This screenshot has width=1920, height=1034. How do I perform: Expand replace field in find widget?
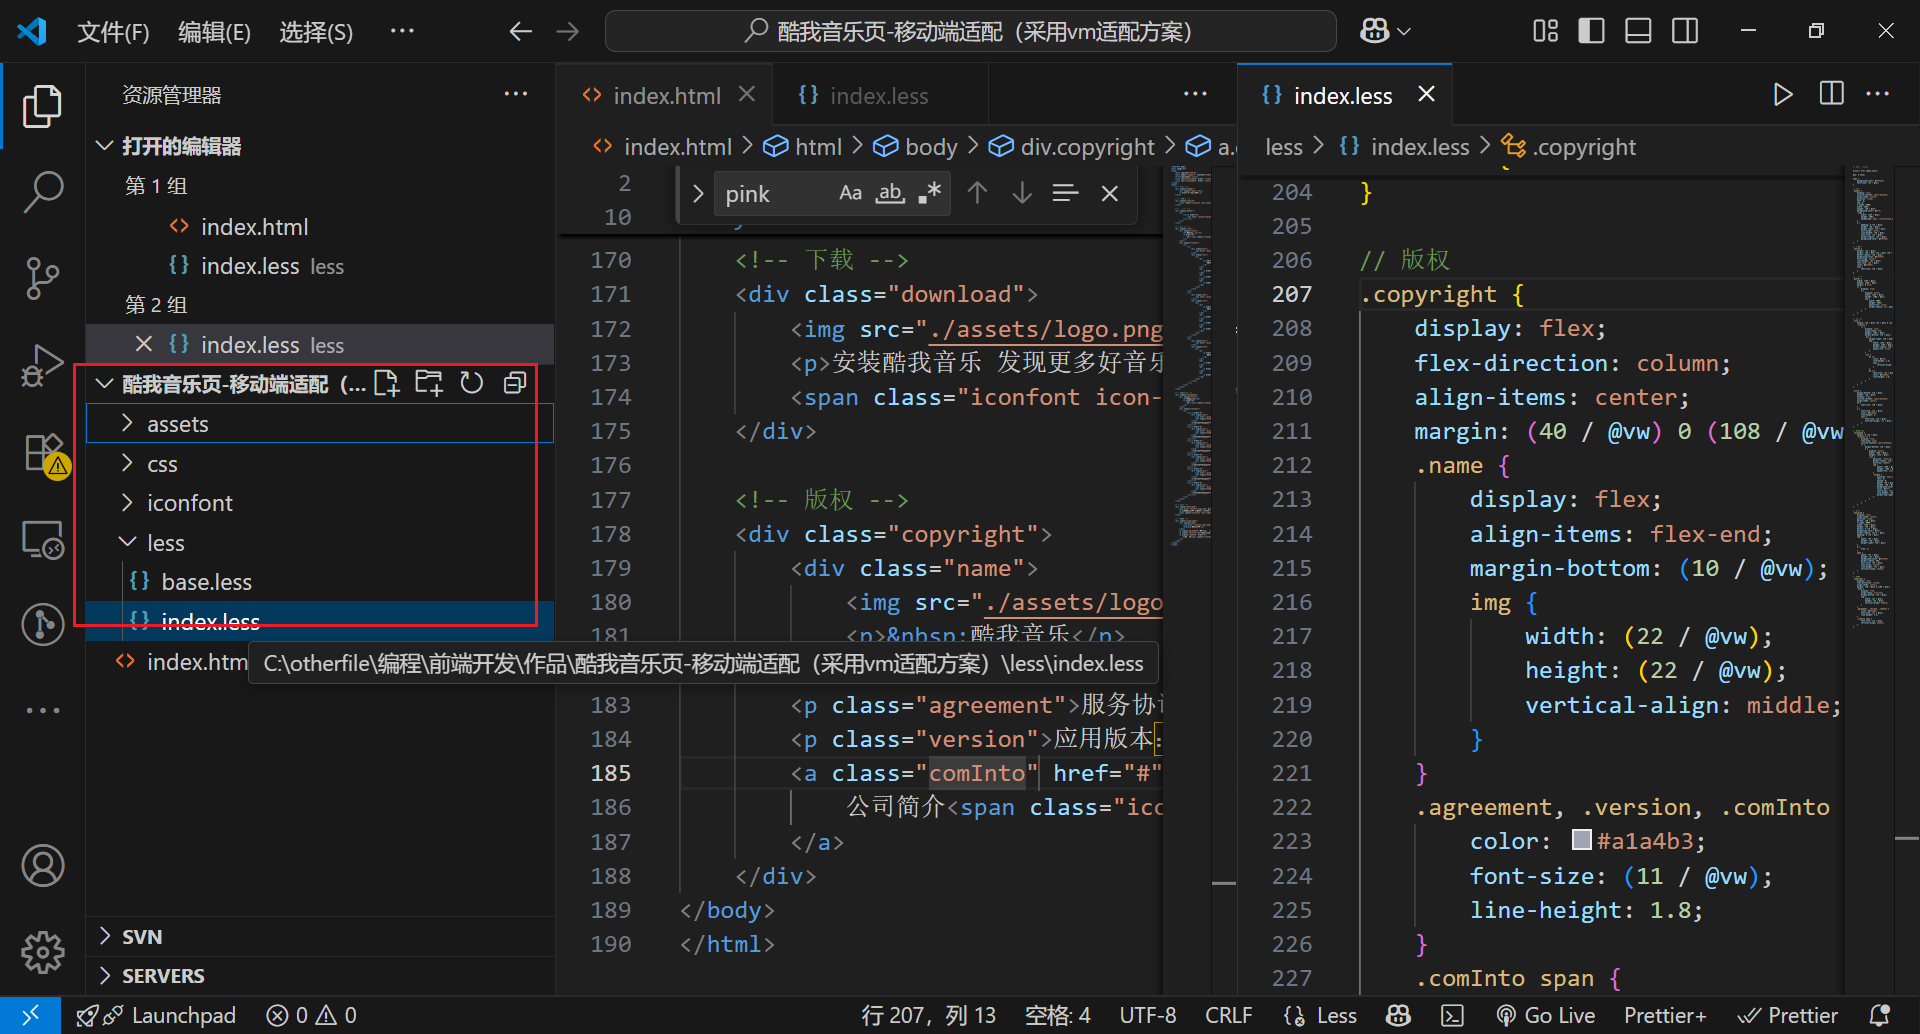pos(698,193)
